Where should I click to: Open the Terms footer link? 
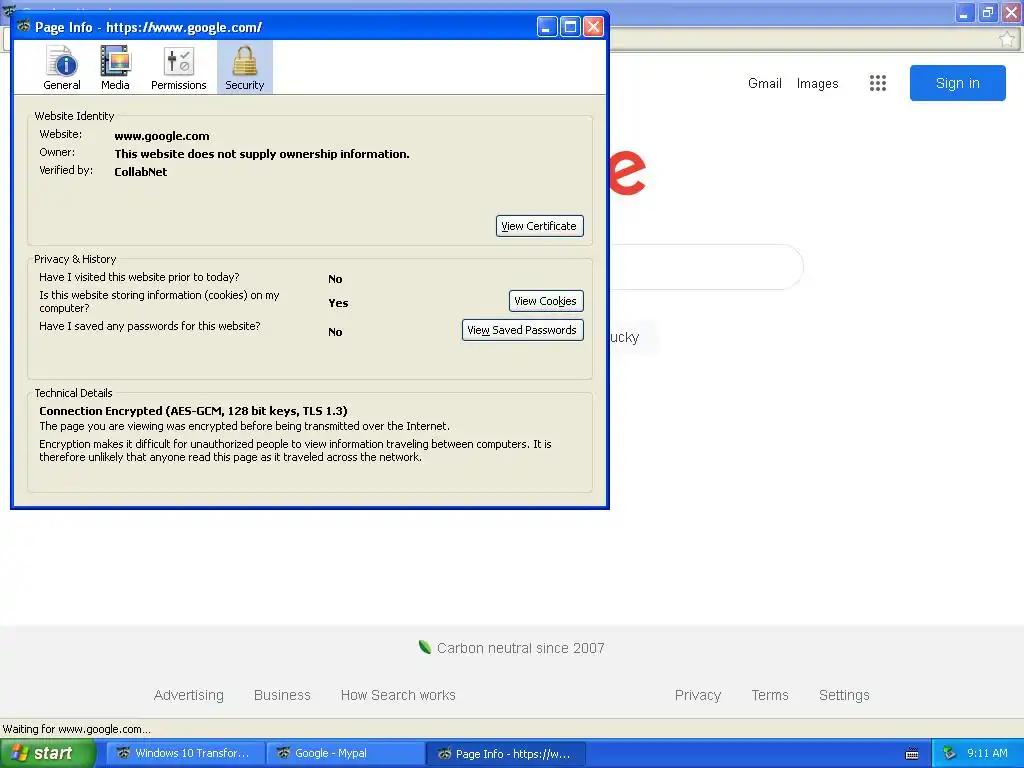click(770, 695)
